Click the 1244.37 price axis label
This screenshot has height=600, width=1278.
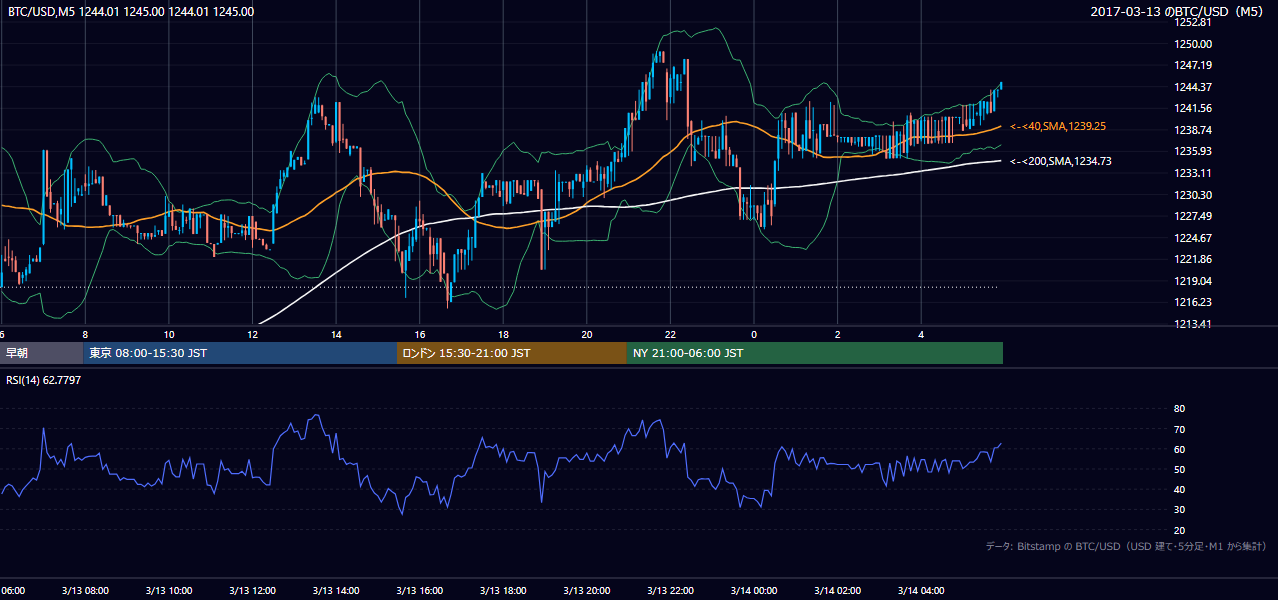tap(1193, 87)
